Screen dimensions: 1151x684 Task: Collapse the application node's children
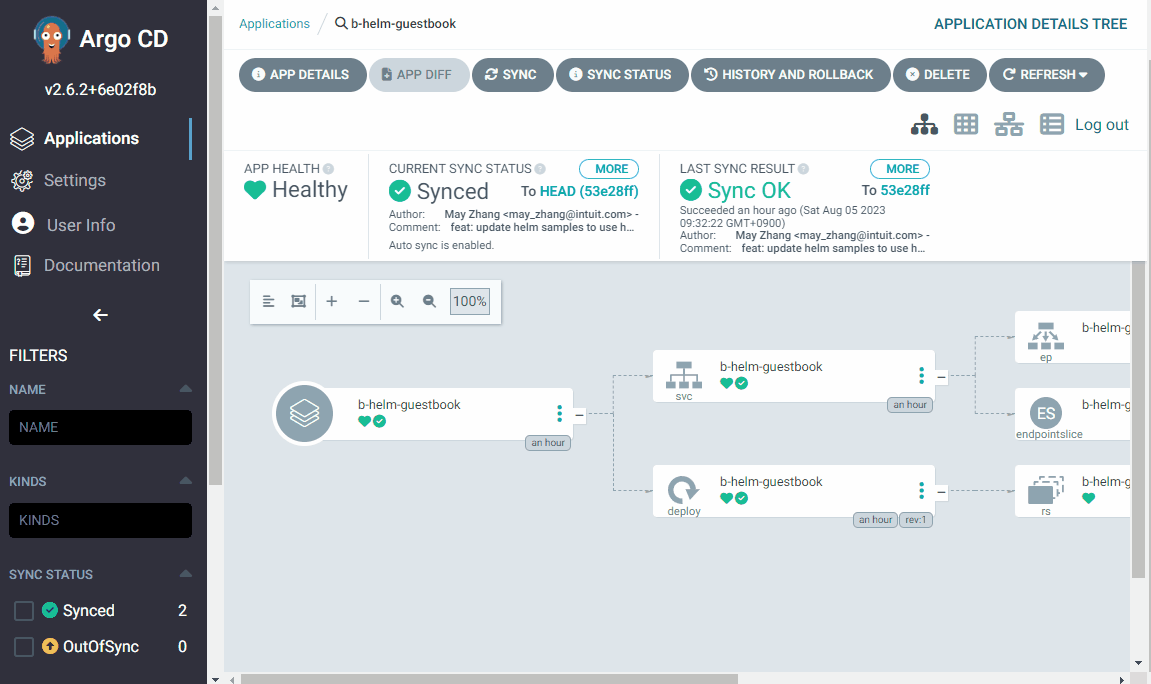pyautogui.click(x=579, y=415)
